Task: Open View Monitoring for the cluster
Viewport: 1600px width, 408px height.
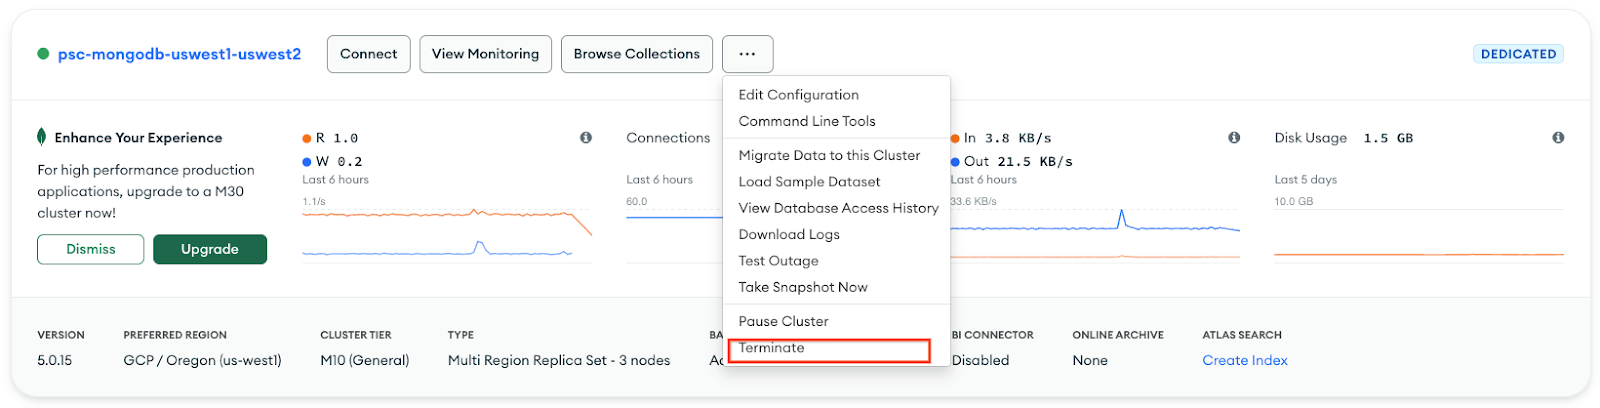Action: click(485, 54)
